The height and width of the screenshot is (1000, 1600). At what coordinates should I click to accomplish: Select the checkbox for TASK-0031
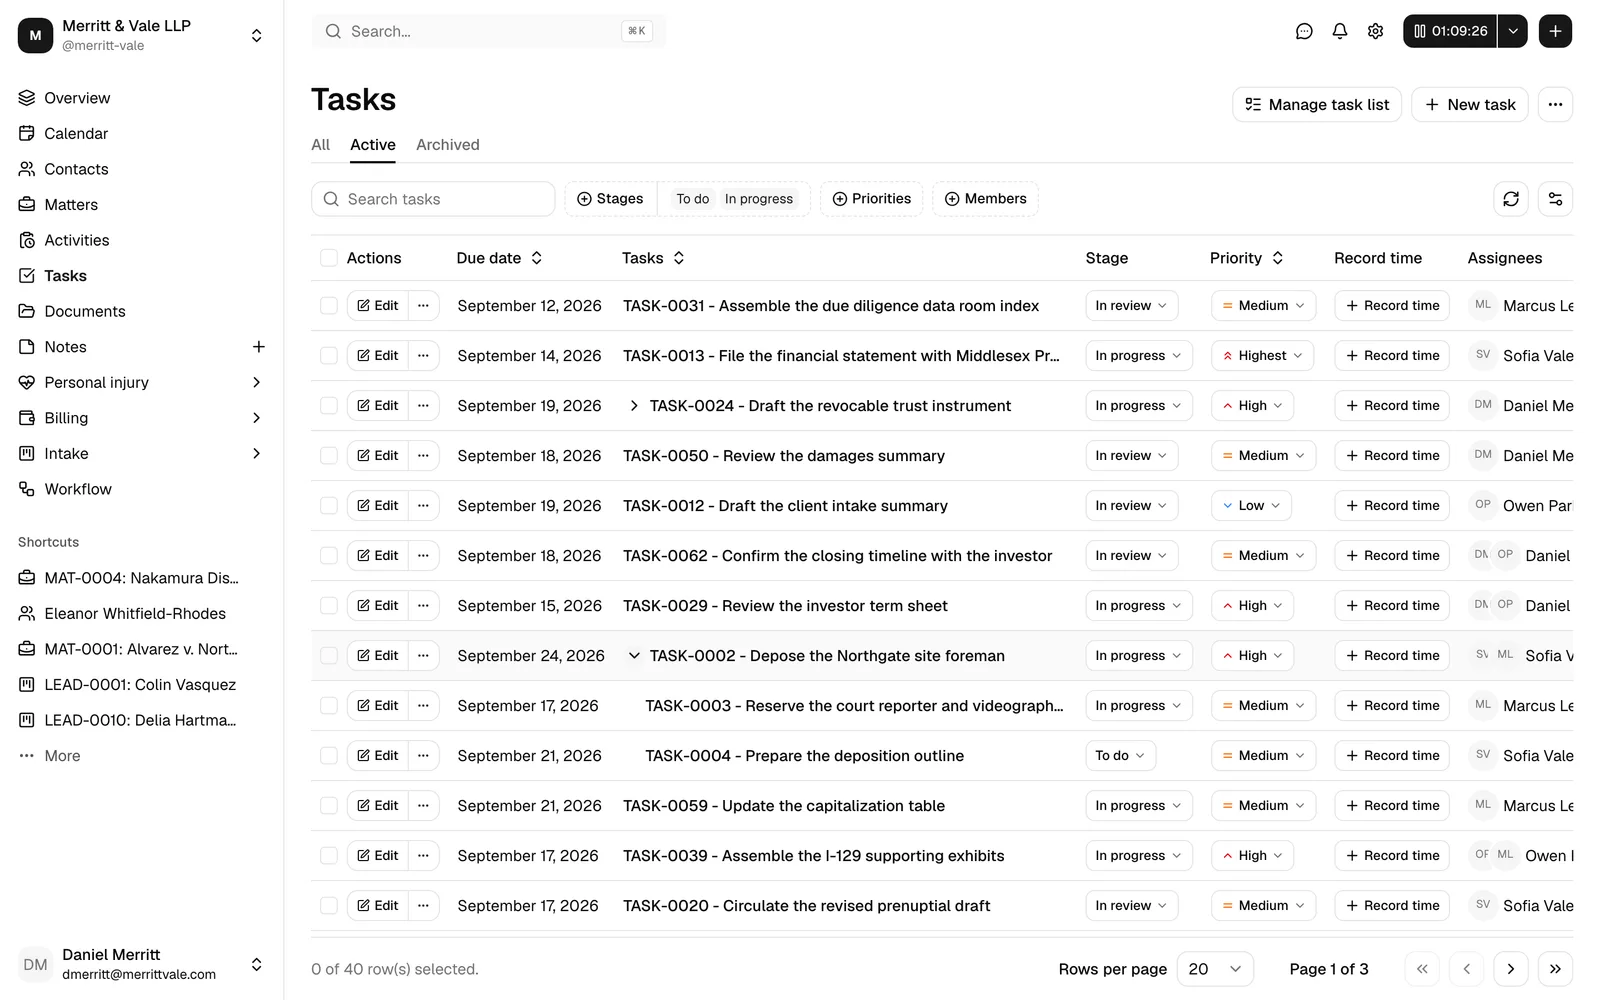tap(329, 306)
